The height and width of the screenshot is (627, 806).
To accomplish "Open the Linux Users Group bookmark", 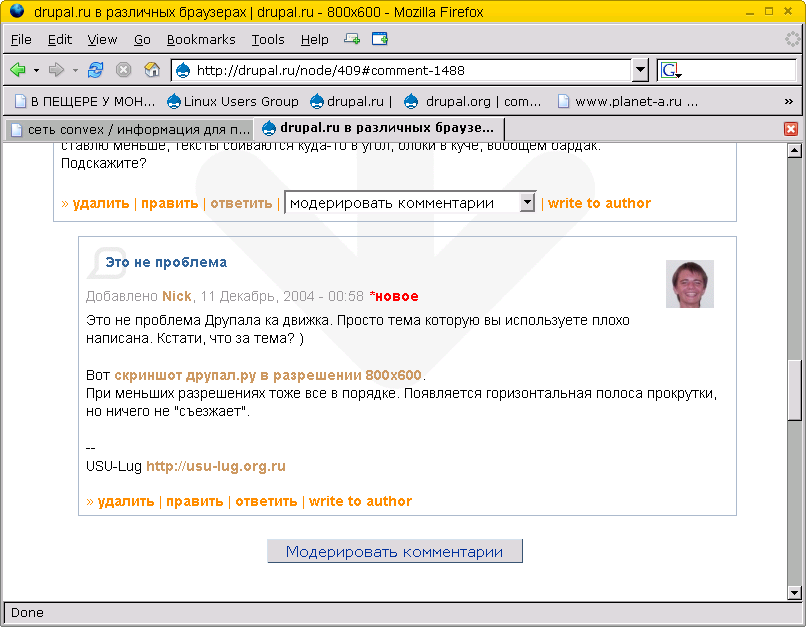I will [233, 102].
